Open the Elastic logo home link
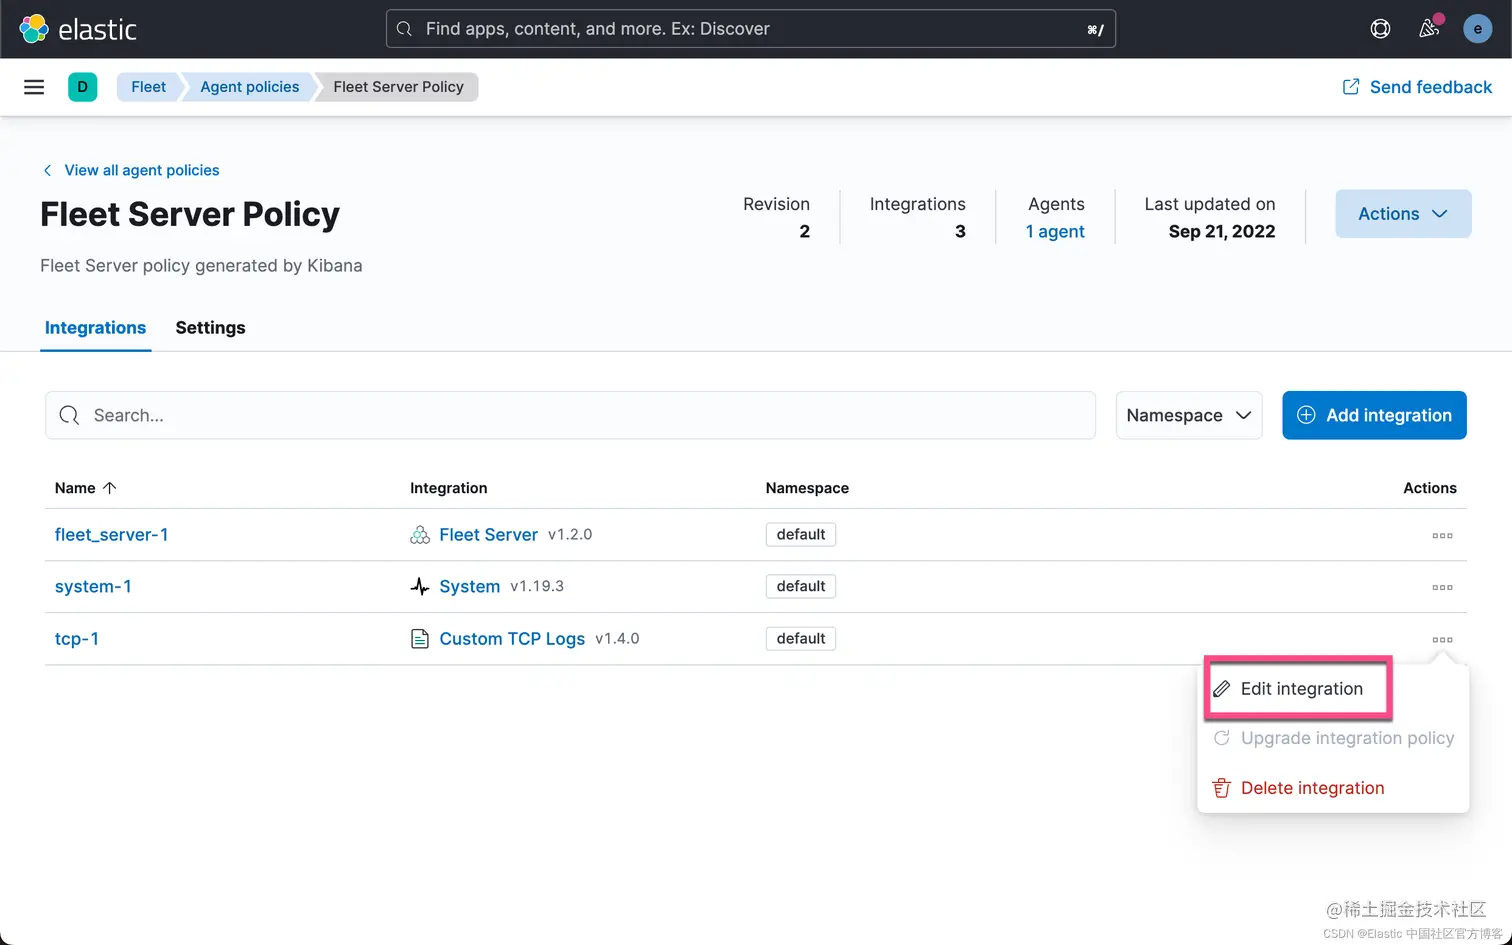 78,29
